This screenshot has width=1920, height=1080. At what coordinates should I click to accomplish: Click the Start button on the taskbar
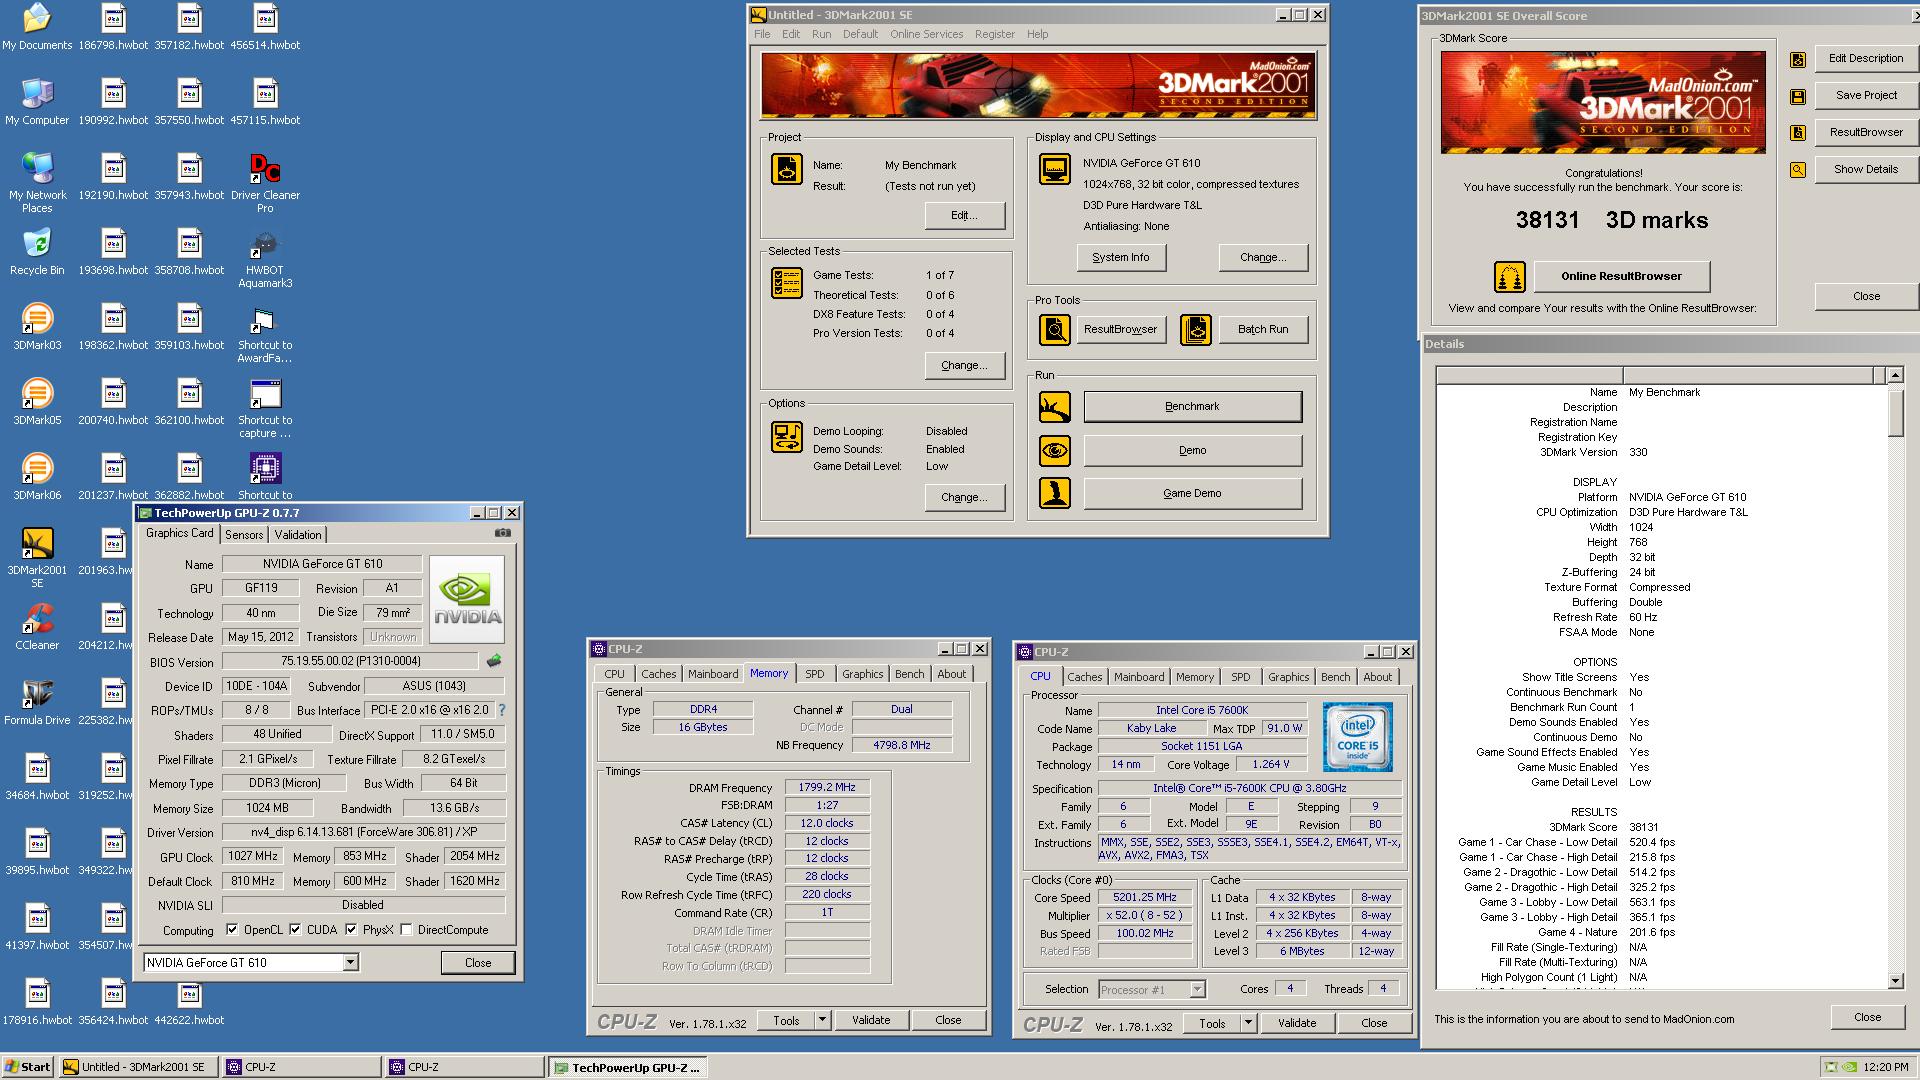click(x=28, y=1067)
